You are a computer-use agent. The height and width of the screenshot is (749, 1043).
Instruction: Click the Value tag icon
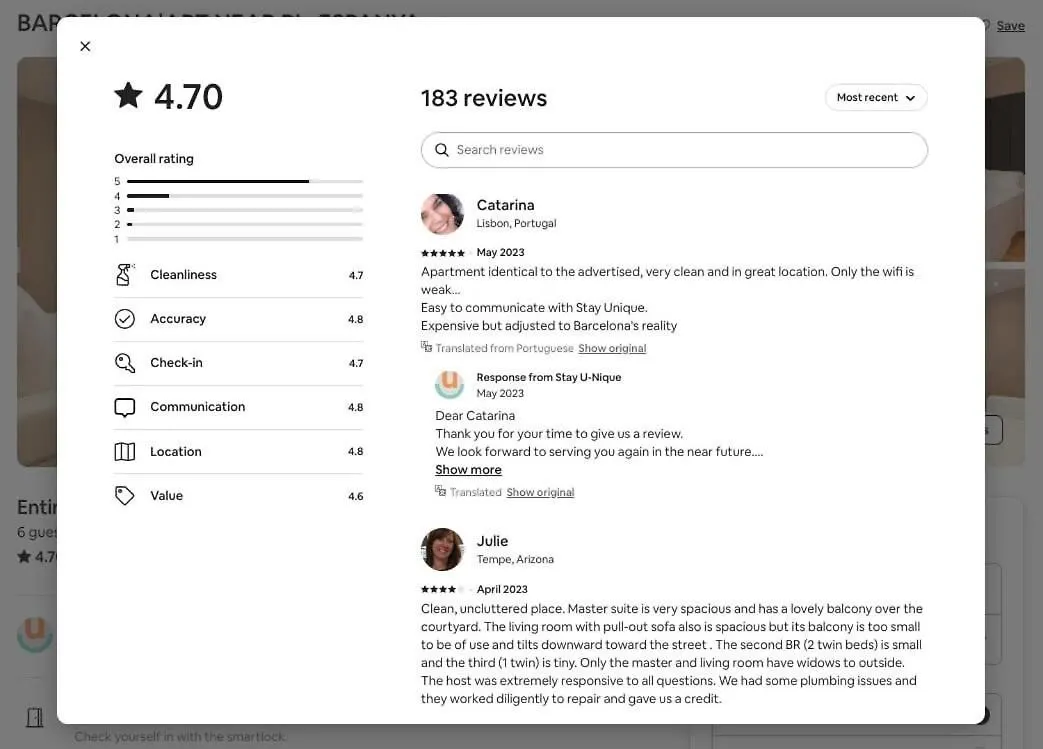[x=124, y=496]
